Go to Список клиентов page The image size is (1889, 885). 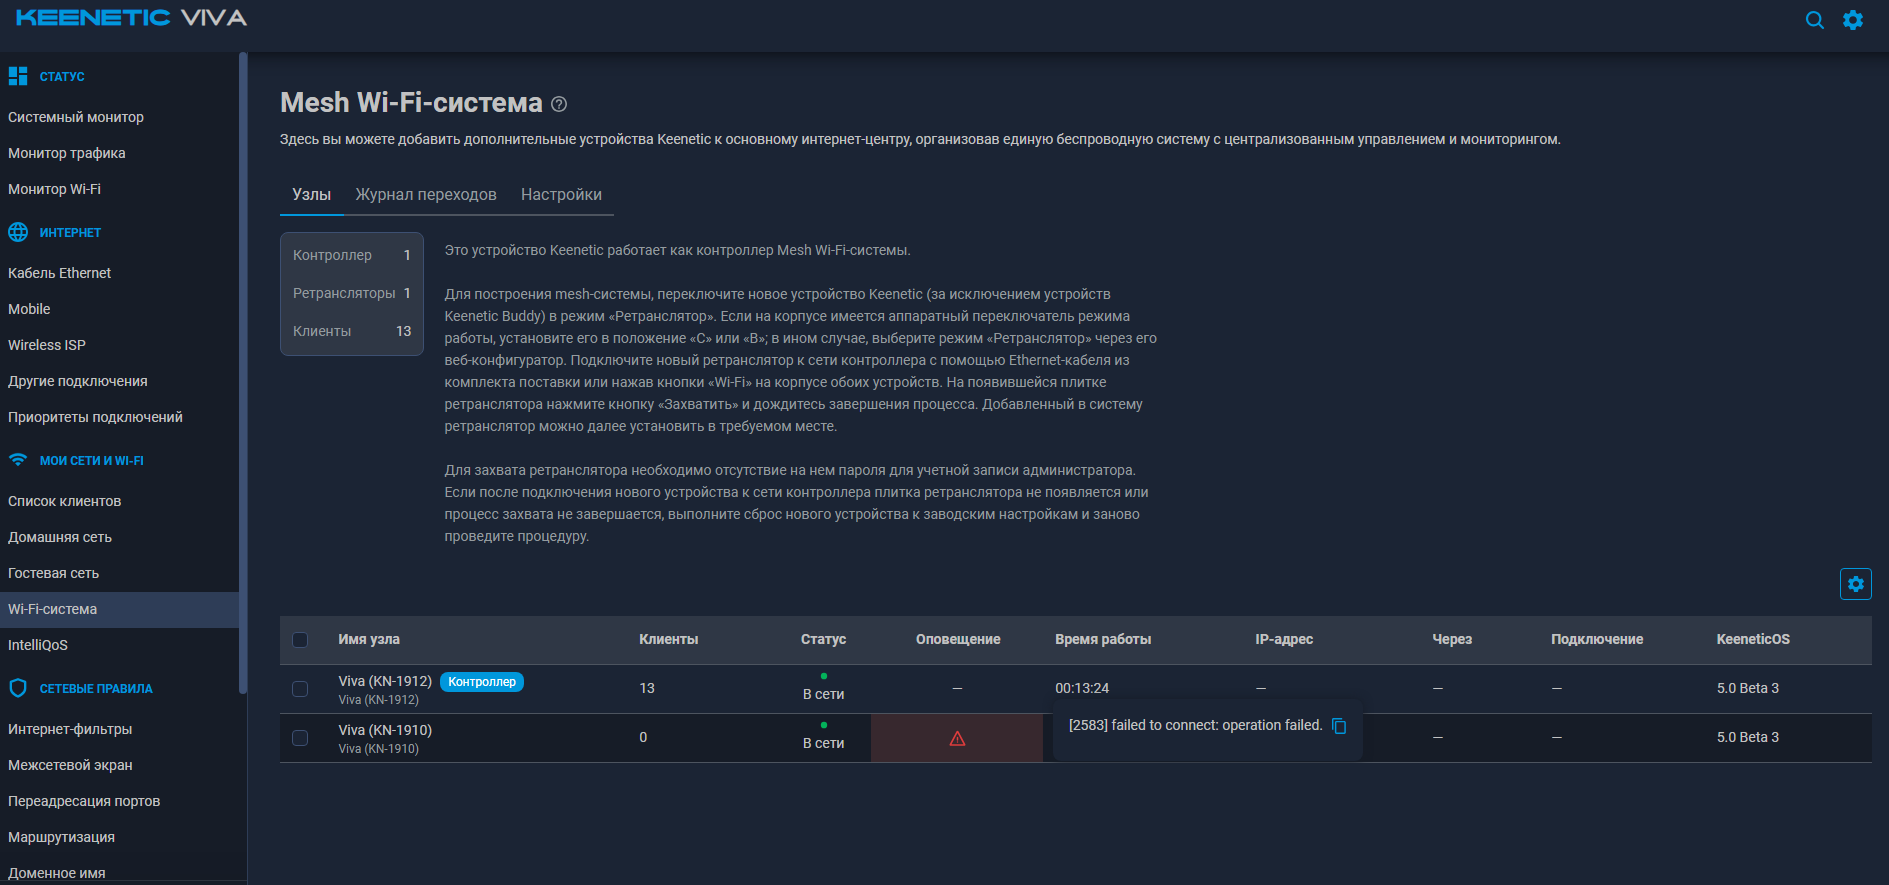[x=65, y=501]
